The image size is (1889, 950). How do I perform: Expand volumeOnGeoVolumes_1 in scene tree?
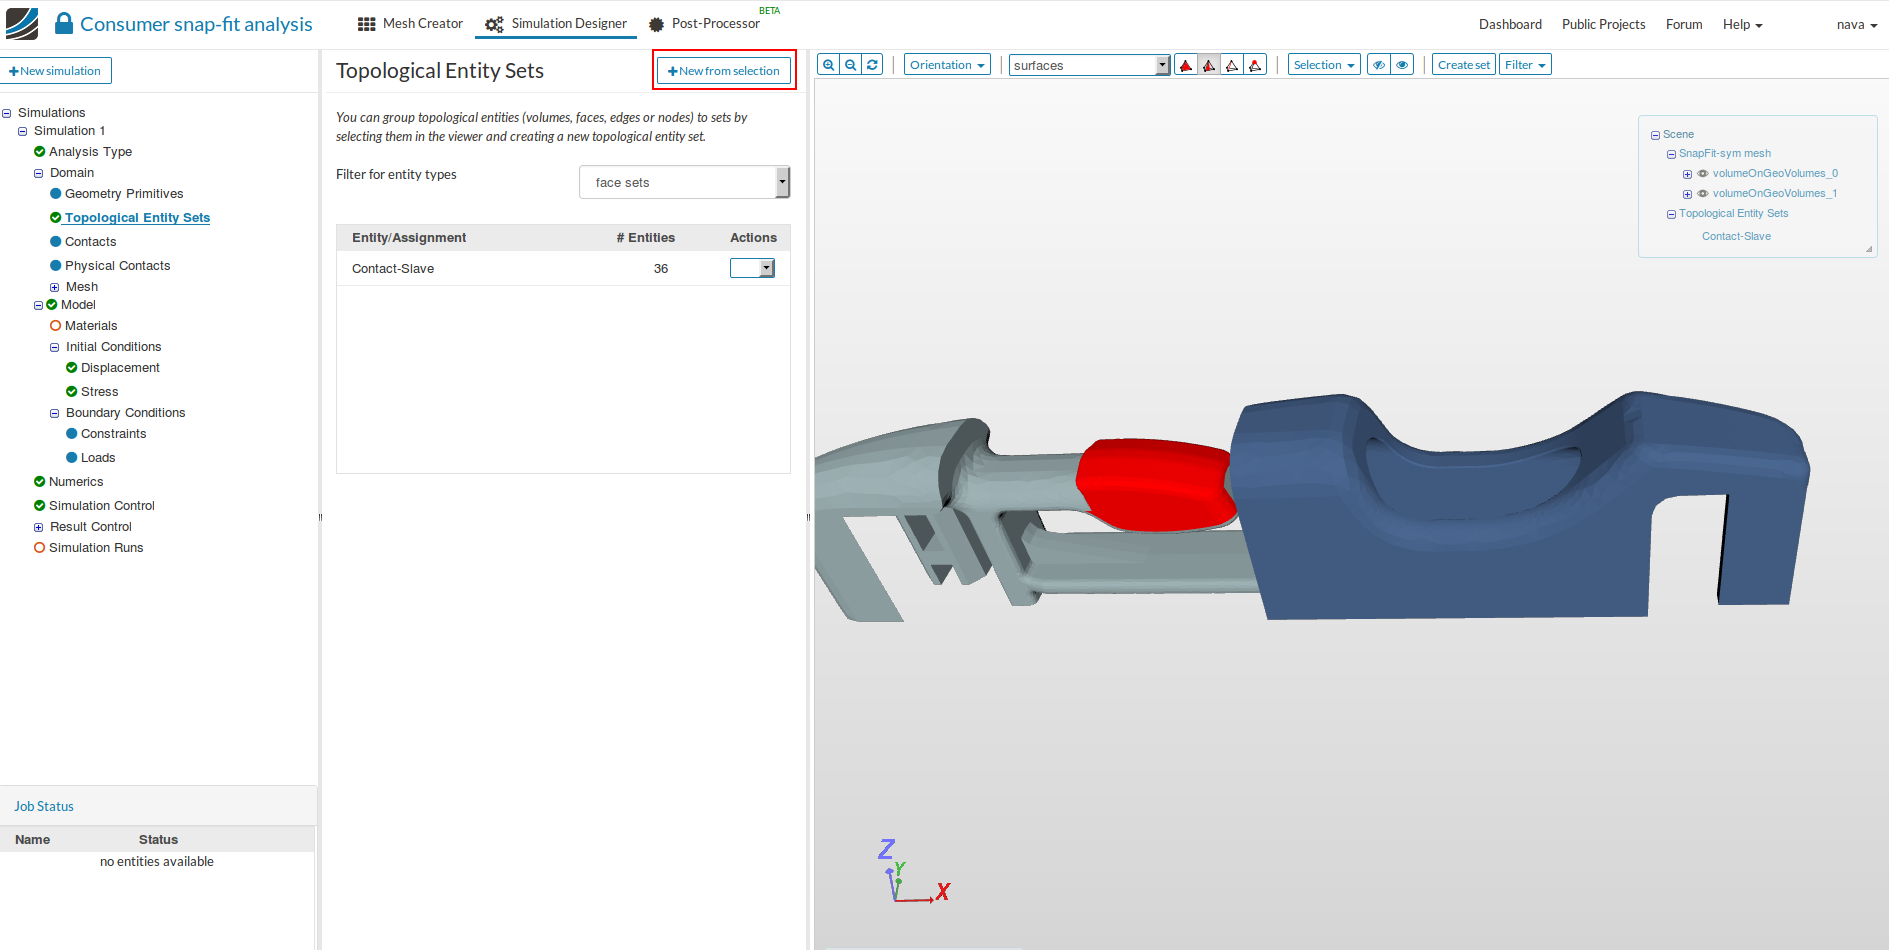point(1687,195)
